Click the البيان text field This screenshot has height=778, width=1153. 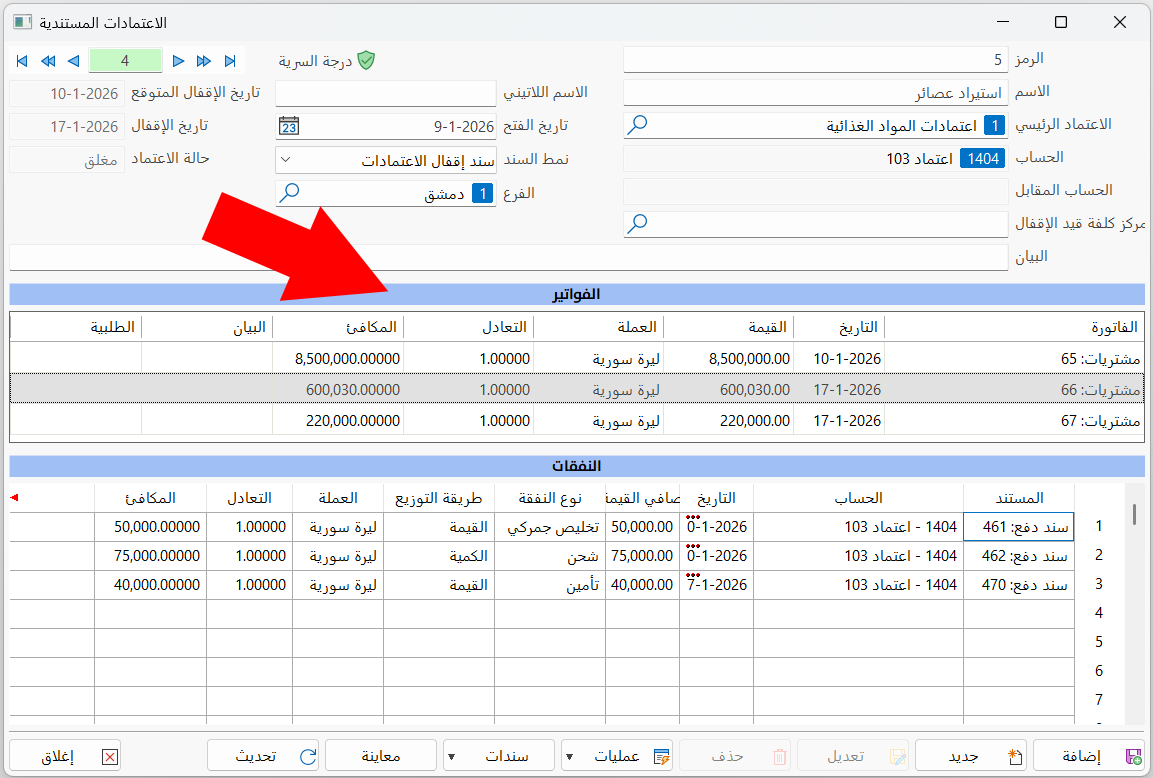508,257
